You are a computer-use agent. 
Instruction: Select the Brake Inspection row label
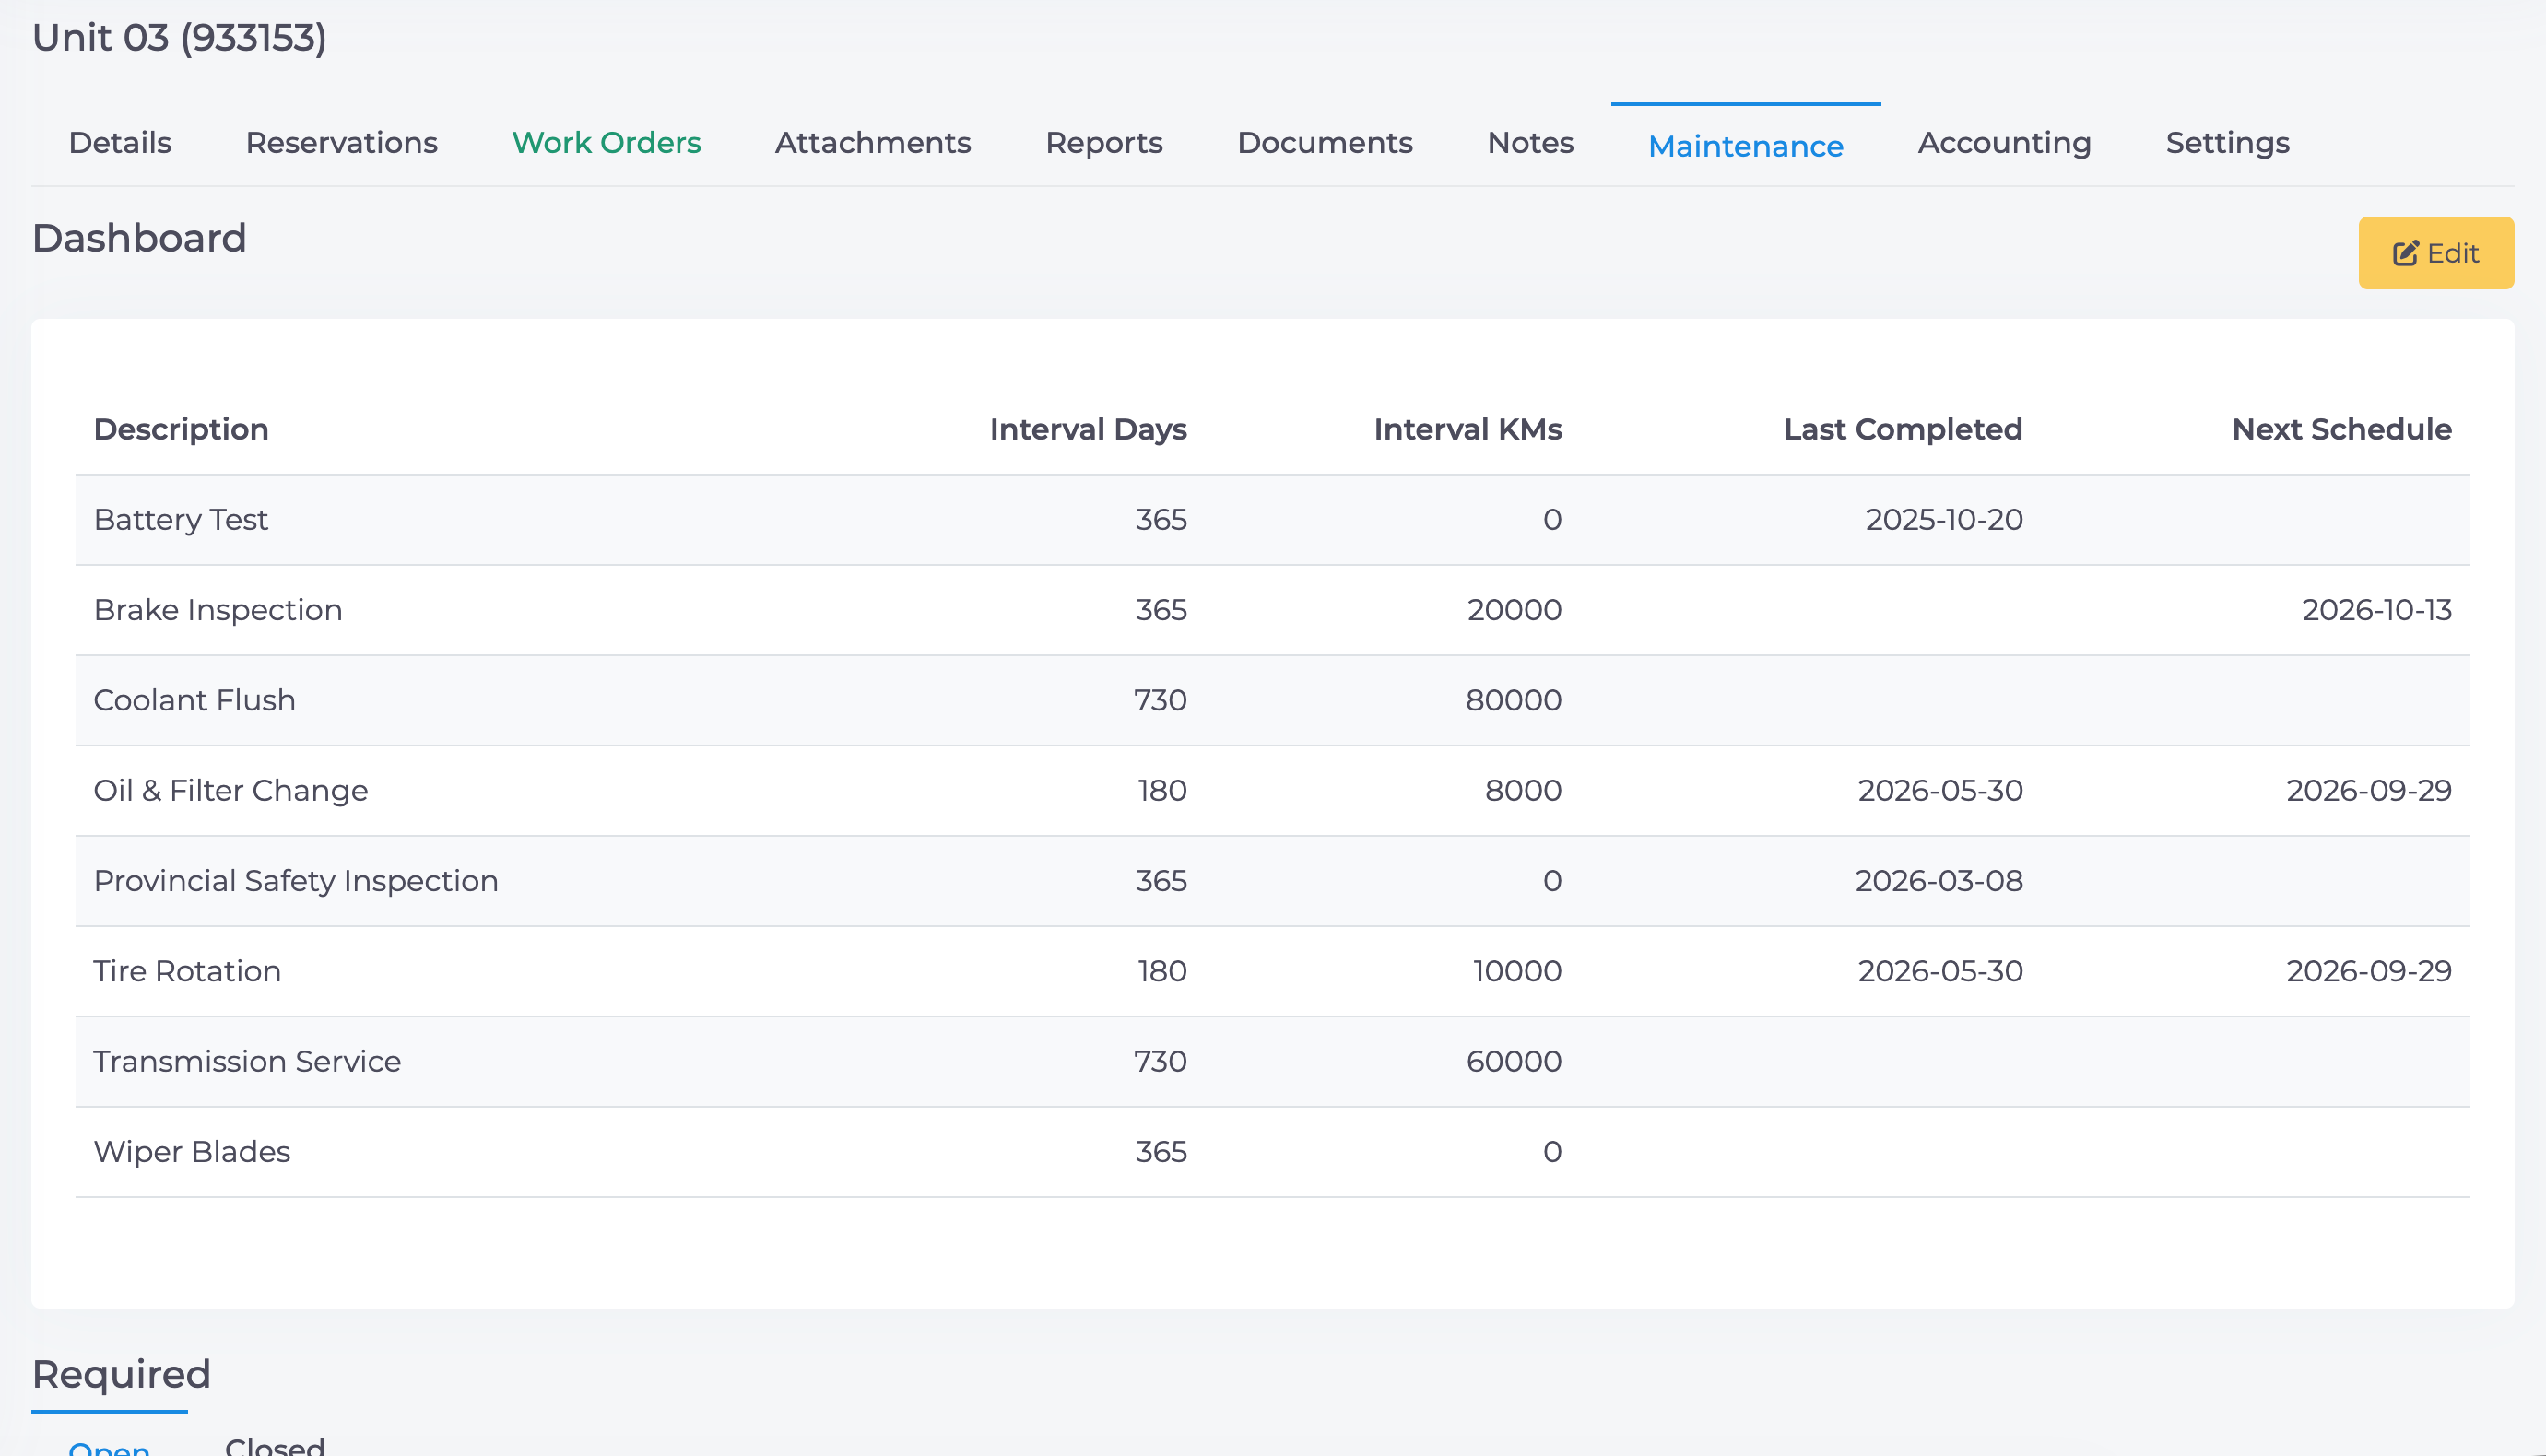coord(218,610)
